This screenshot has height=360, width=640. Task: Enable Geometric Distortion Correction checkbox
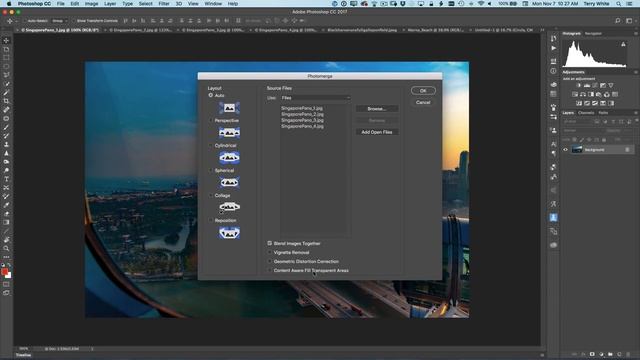(270, 261)
